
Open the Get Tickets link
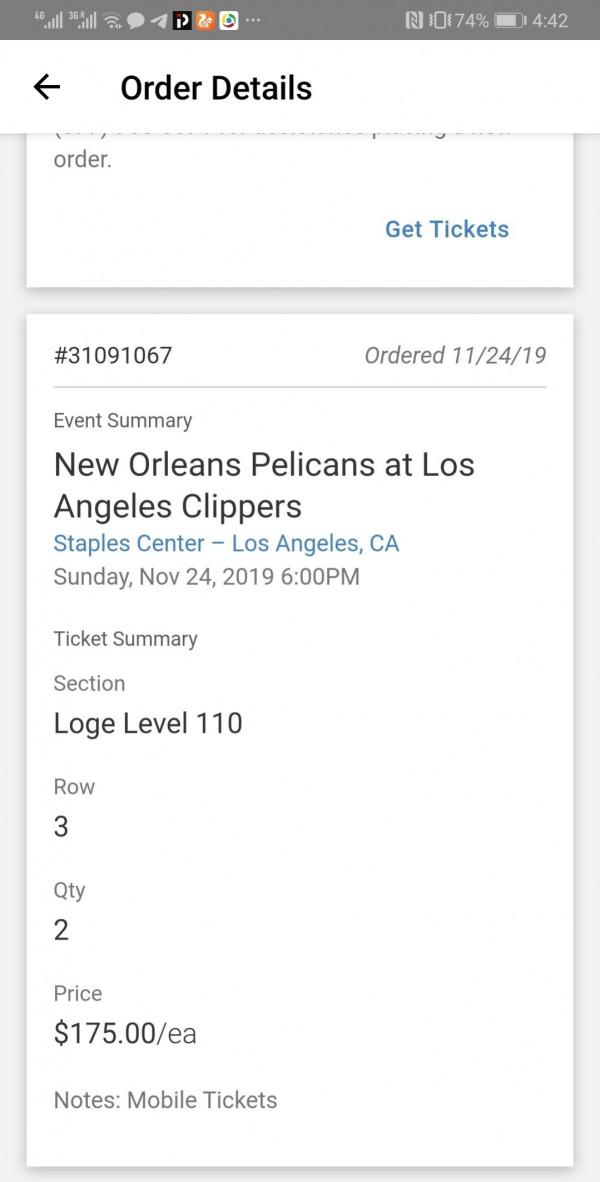point(446,229)
